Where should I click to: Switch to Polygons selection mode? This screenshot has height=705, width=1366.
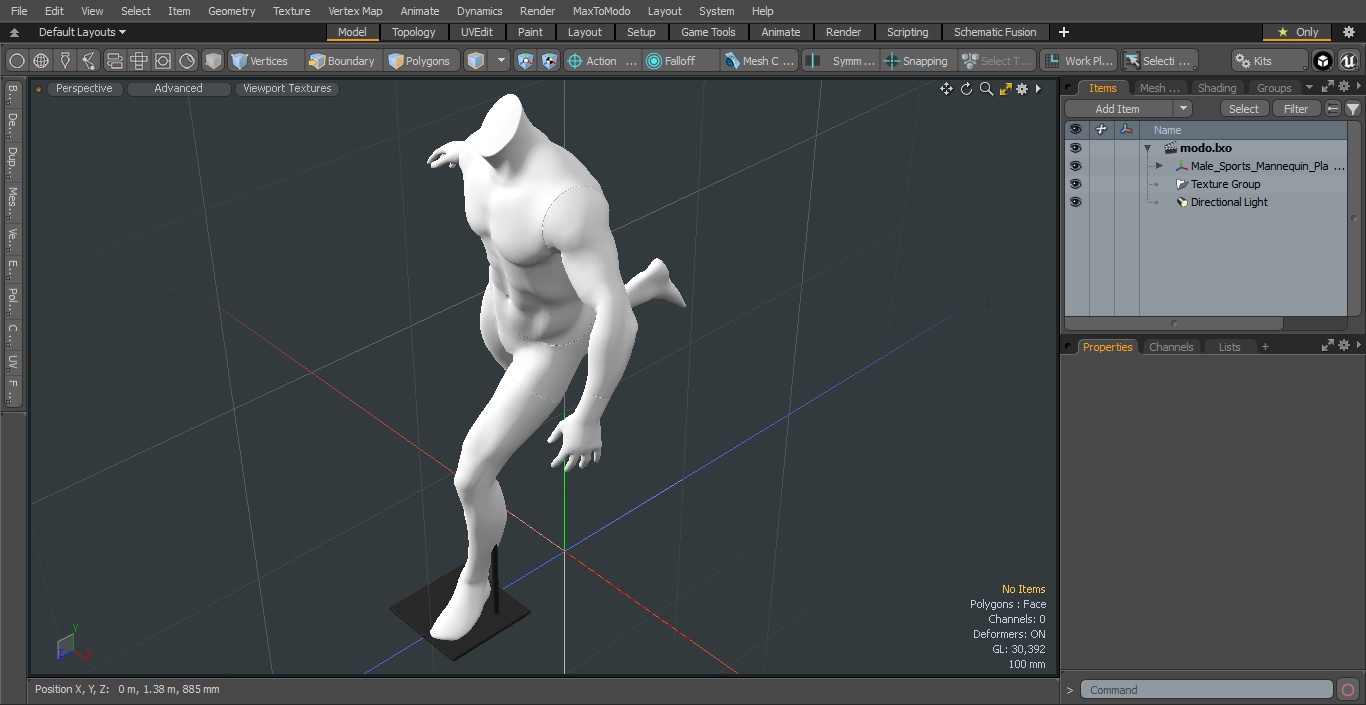pyautogui.click(x=421, y=61)
